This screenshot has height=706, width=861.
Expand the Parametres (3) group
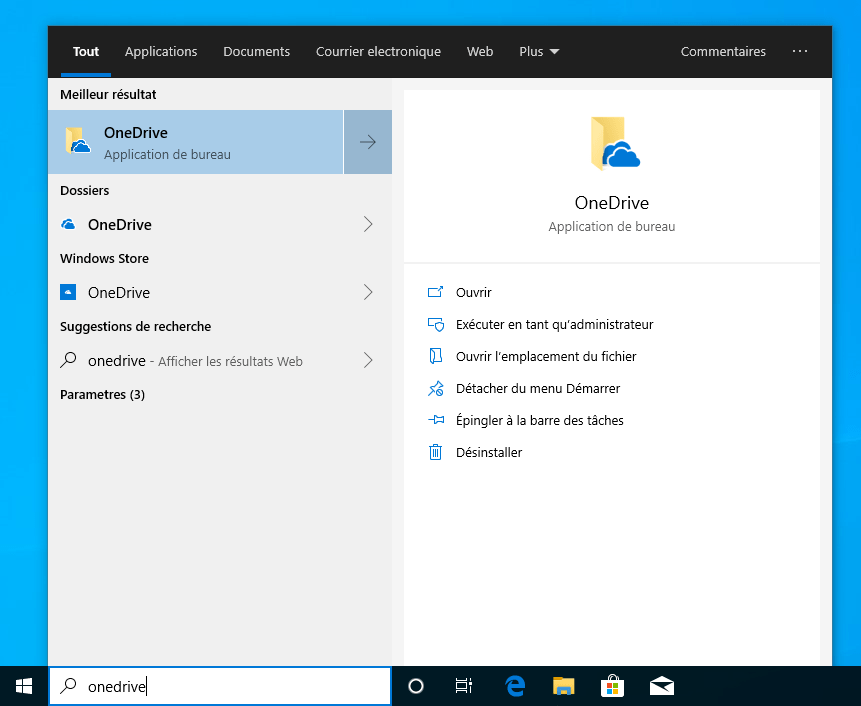[102, 395]
